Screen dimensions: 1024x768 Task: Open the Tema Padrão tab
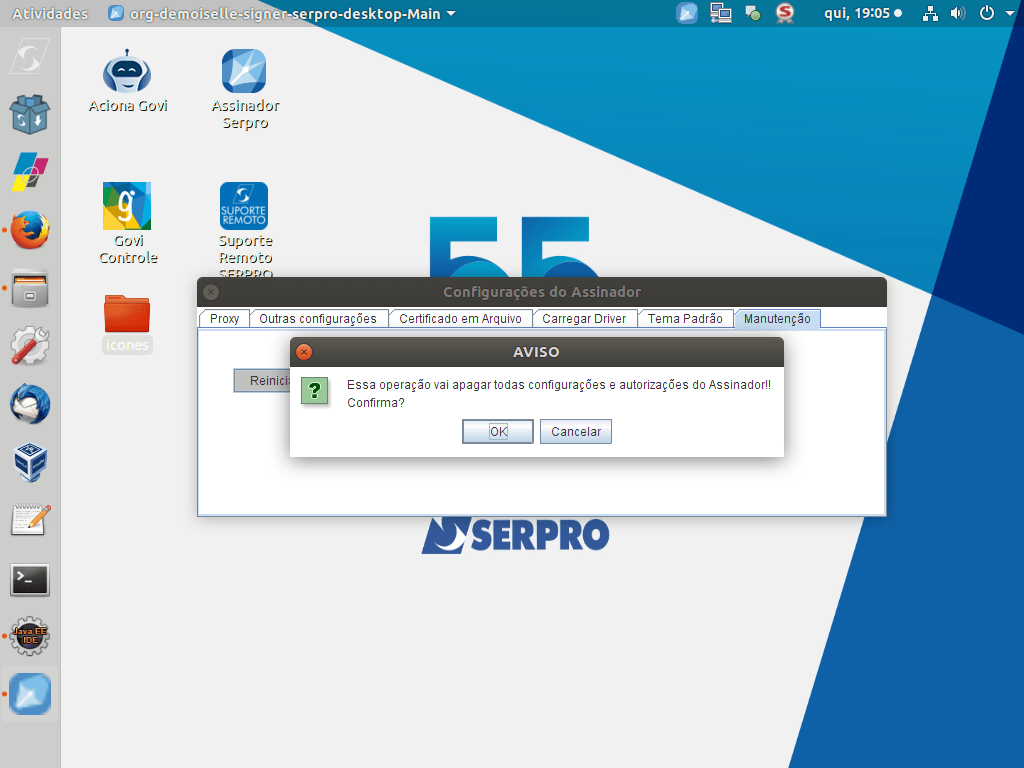point(685,319)
